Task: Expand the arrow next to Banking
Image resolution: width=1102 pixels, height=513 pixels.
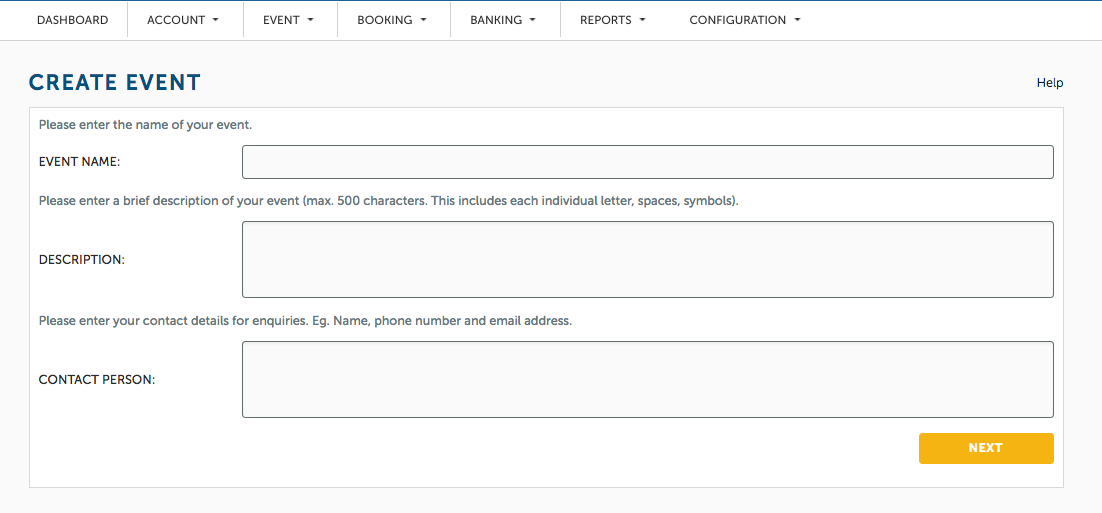Action: click(533, 20)
